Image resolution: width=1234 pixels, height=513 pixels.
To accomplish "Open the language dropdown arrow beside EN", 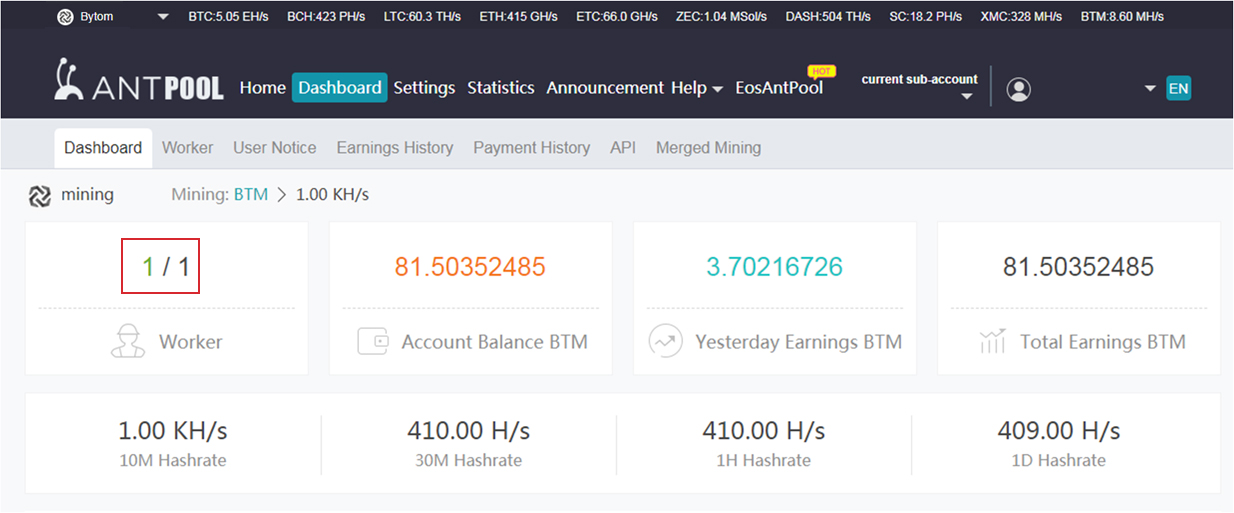I will coord(1150,89).
